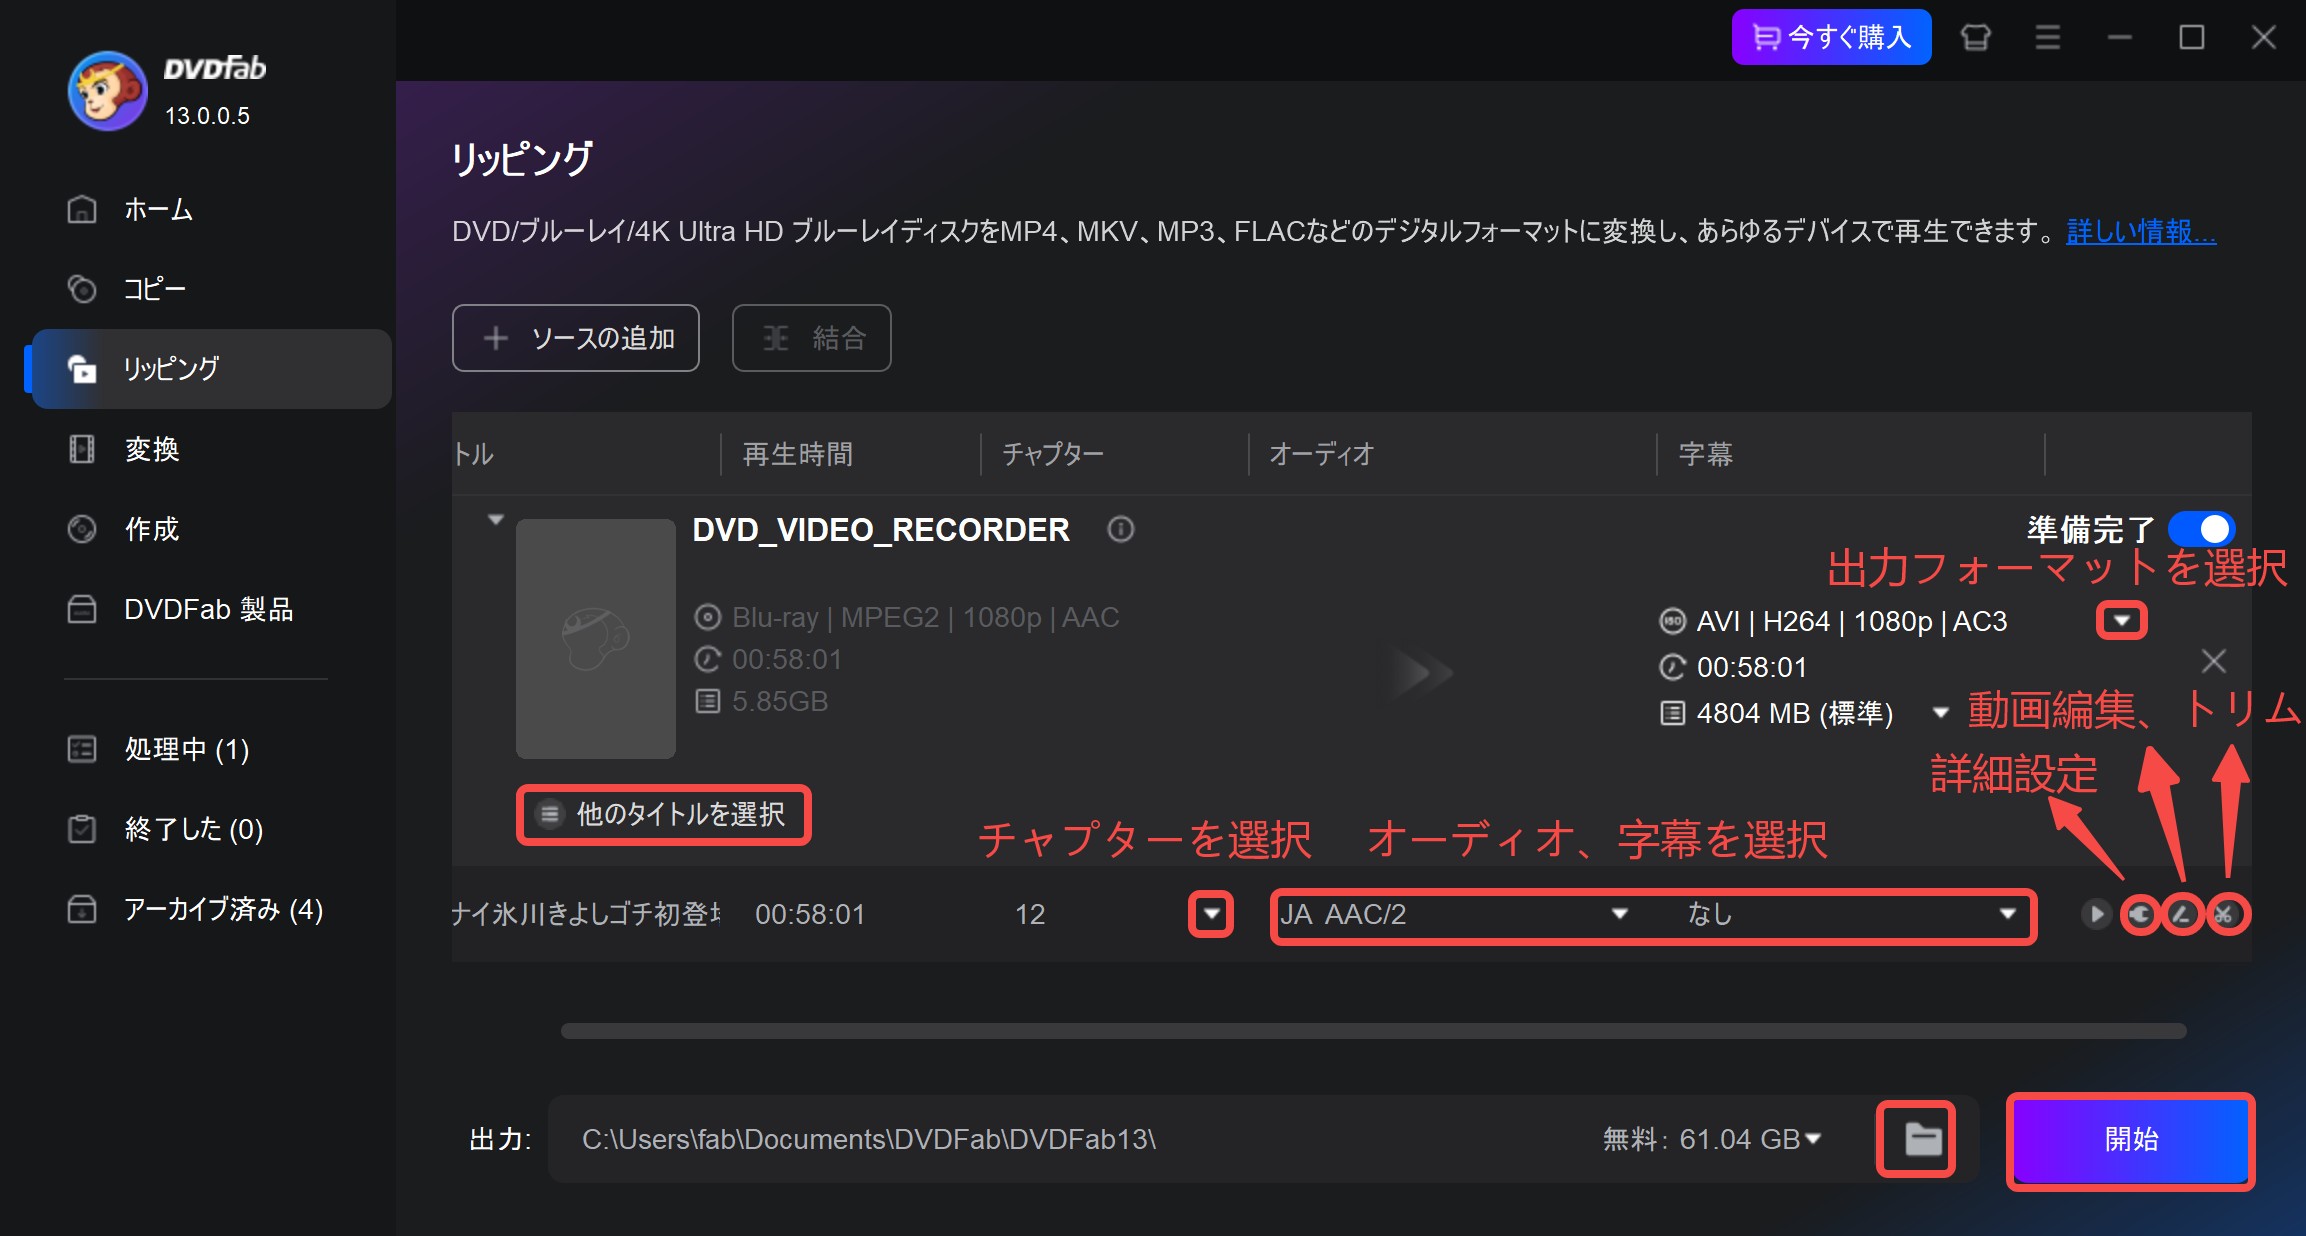Click the DVDFab products box icon
This screenshot has height=1236, width=2306.
tap(82, 609)
